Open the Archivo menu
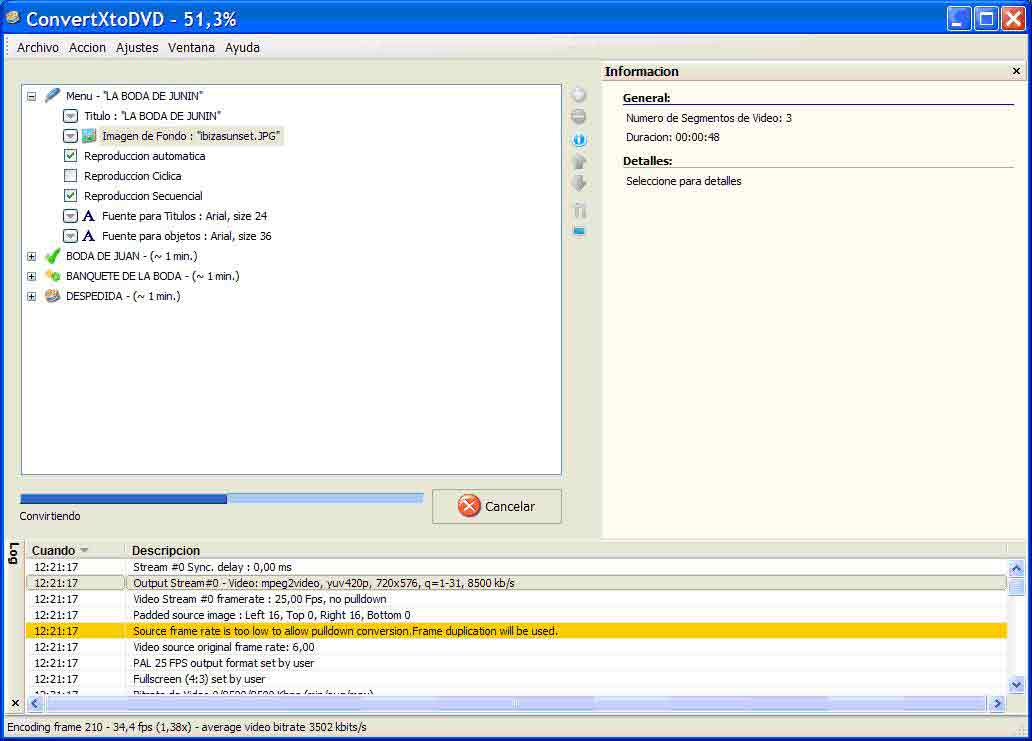This screenshot has width=1032, height=741. (x=38, y=47)
